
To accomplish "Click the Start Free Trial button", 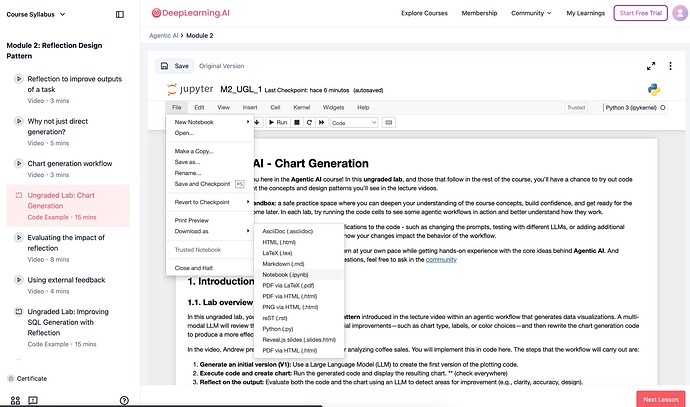I will click(x=640, y=13).
